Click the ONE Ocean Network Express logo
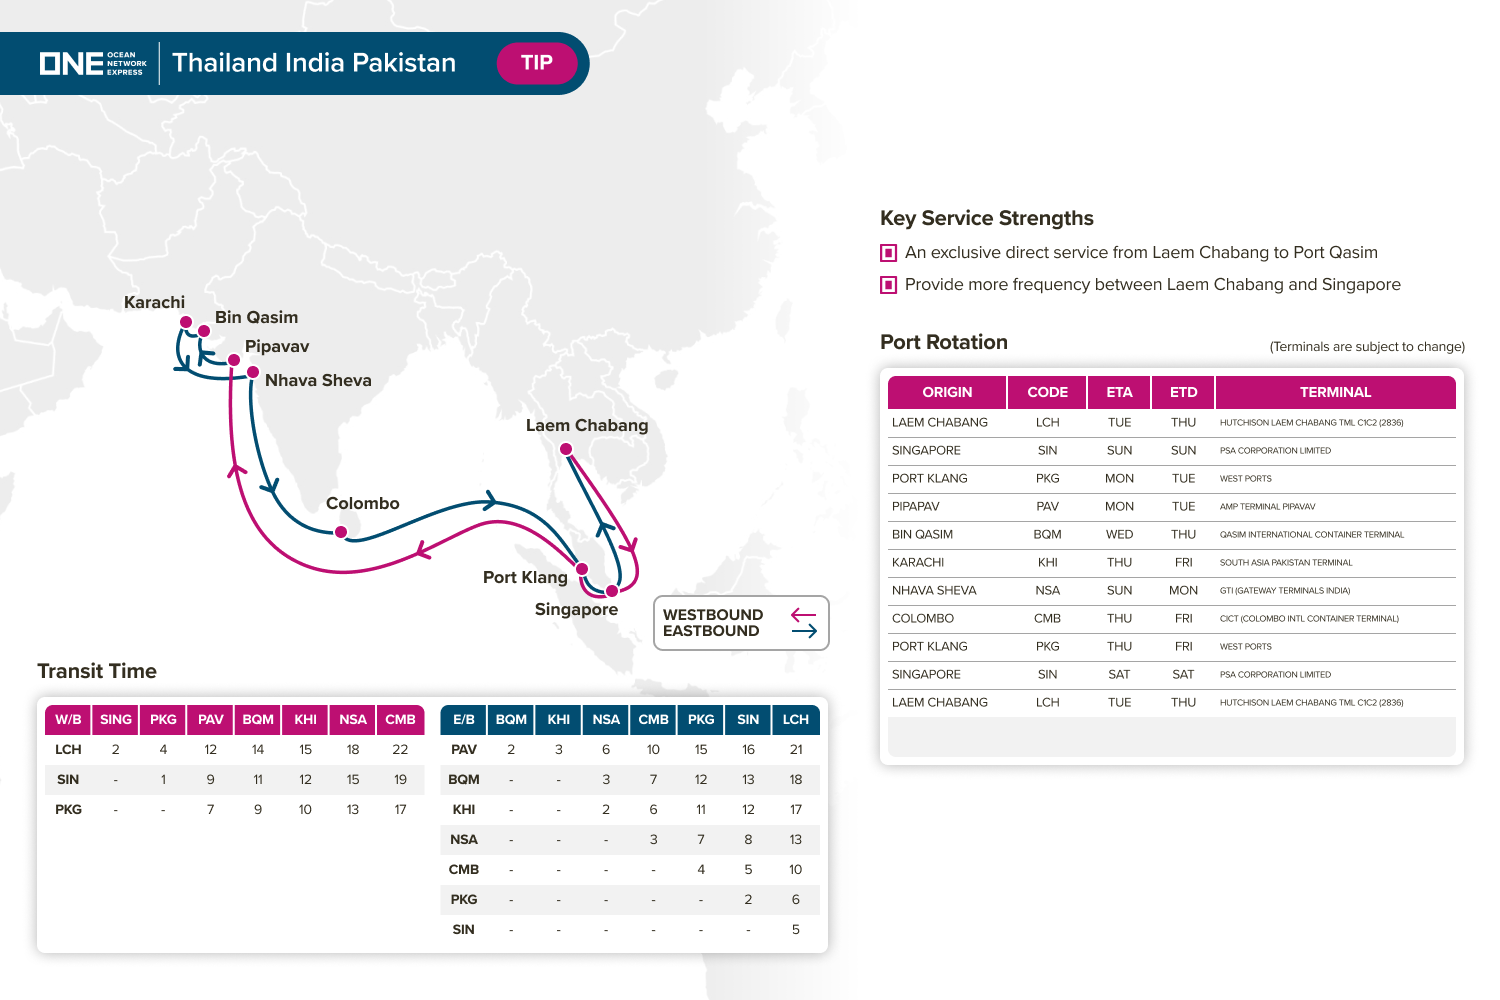The image size is (1500, 1000). pos(93,63)
